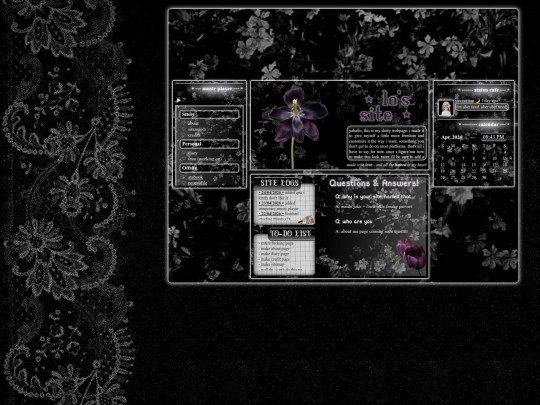540x405 pixels.
Task: Click the 'Offsite' section header in the sidebar
Action: click(x=209, y=168)
